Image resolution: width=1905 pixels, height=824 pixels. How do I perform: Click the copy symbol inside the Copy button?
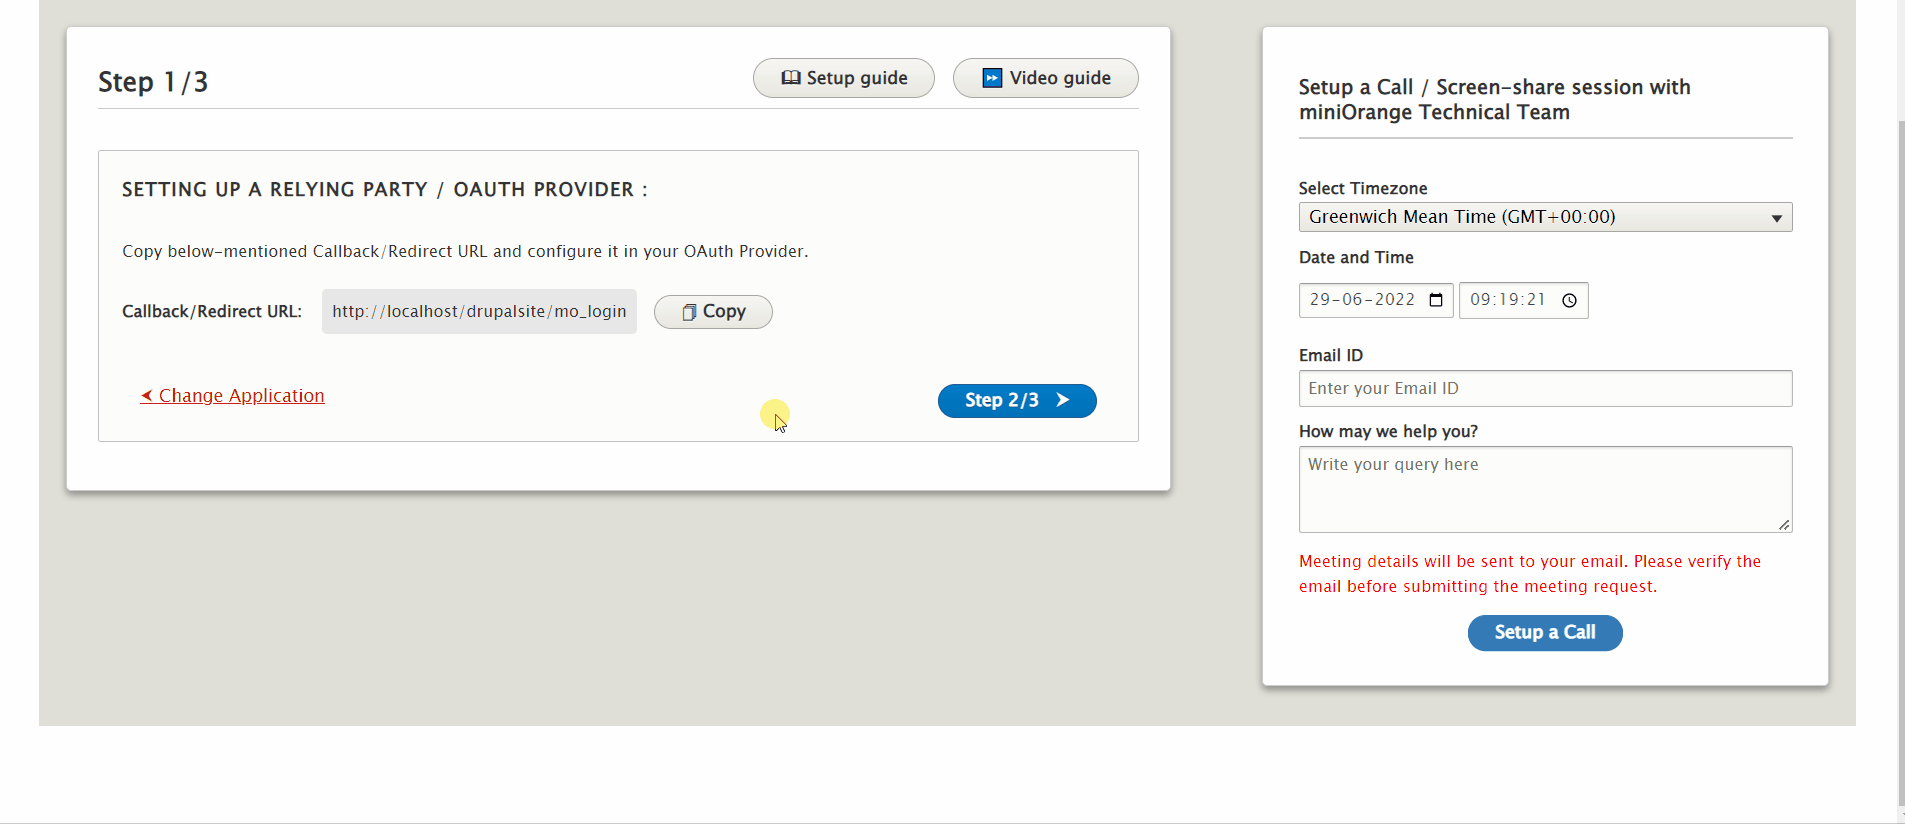pos(690,311)
